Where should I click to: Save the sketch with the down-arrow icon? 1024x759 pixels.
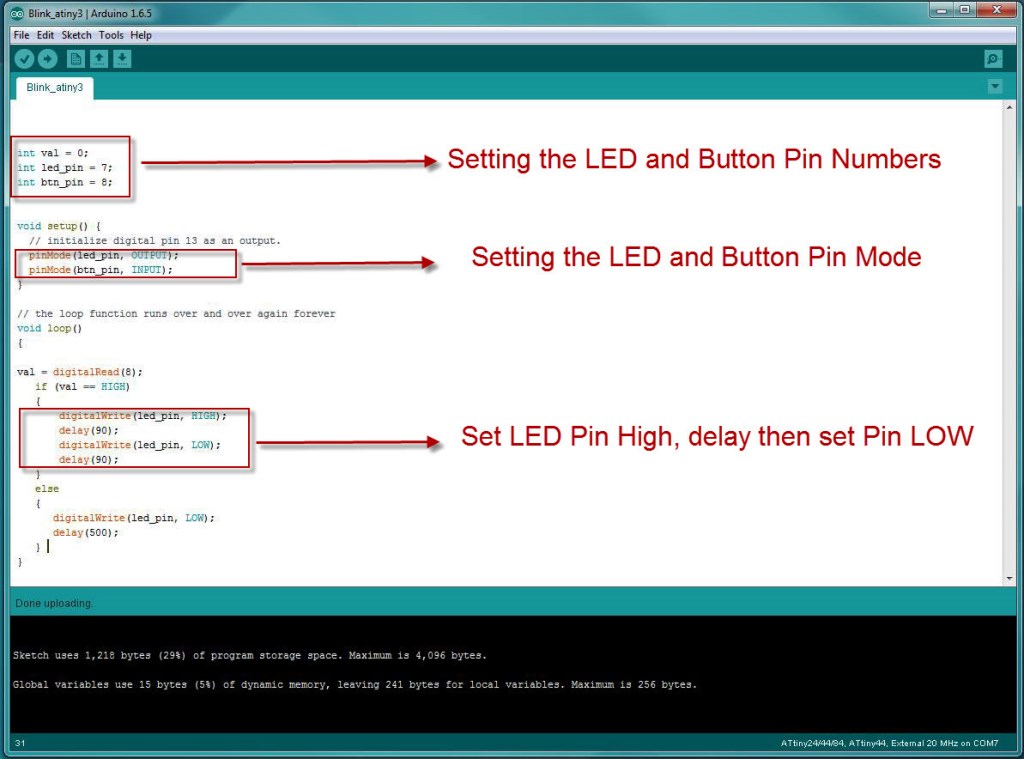(x=122, y=59)
